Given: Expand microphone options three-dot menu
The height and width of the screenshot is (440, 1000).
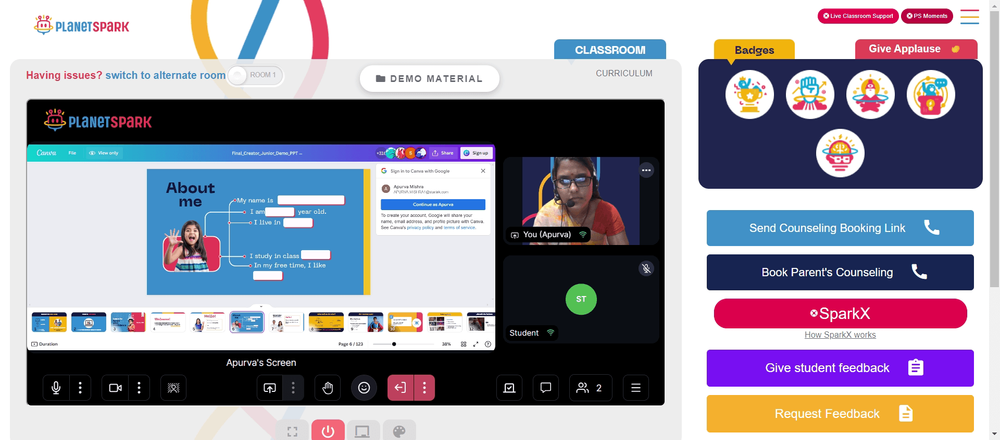Looking at the screenshot, I should [x=80, y=388].
